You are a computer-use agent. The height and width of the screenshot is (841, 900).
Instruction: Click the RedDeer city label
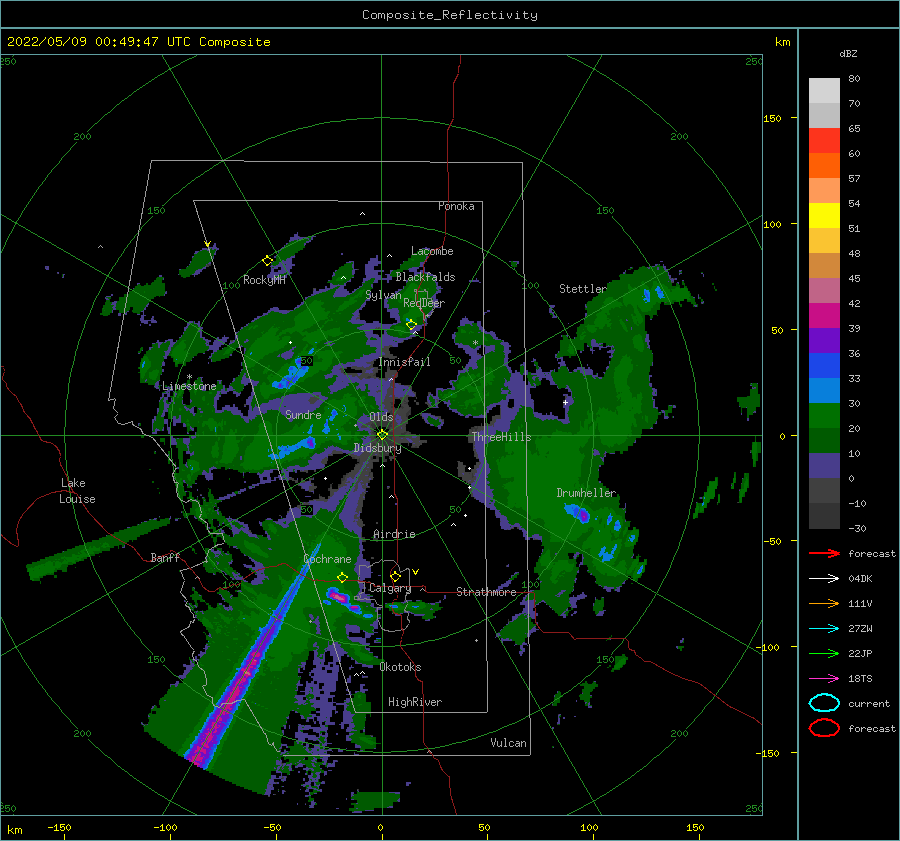(x=424, y=303)
